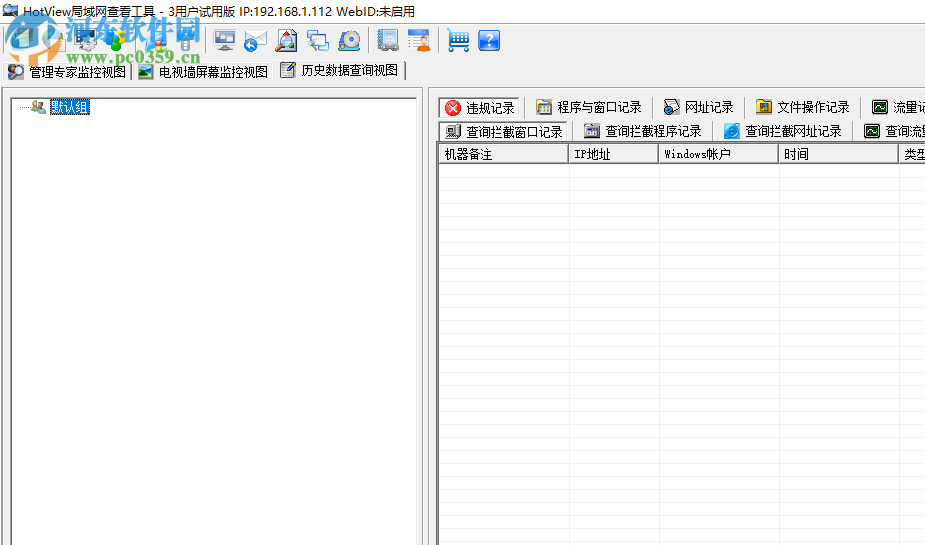Click the group icon beside 默认组
This screenshot has height=545, width=925.
point(38,107)
